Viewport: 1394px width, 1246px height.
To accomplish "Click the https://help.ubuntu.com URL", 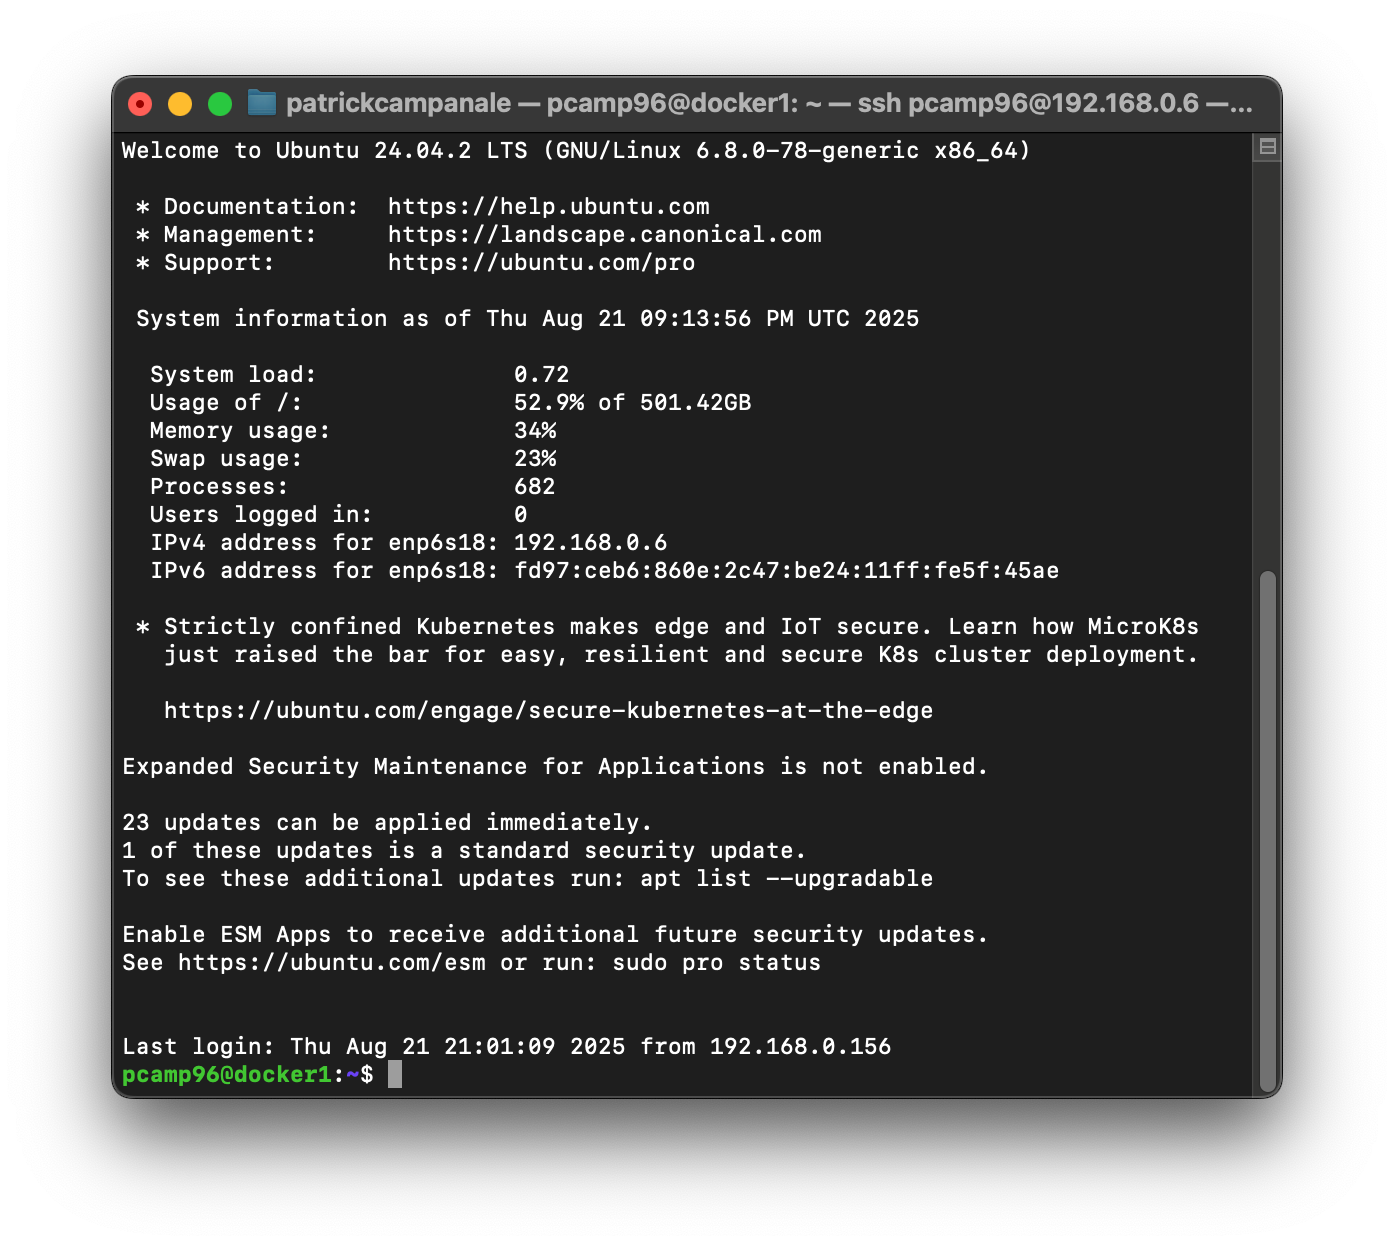I will [x=549, y=207].
